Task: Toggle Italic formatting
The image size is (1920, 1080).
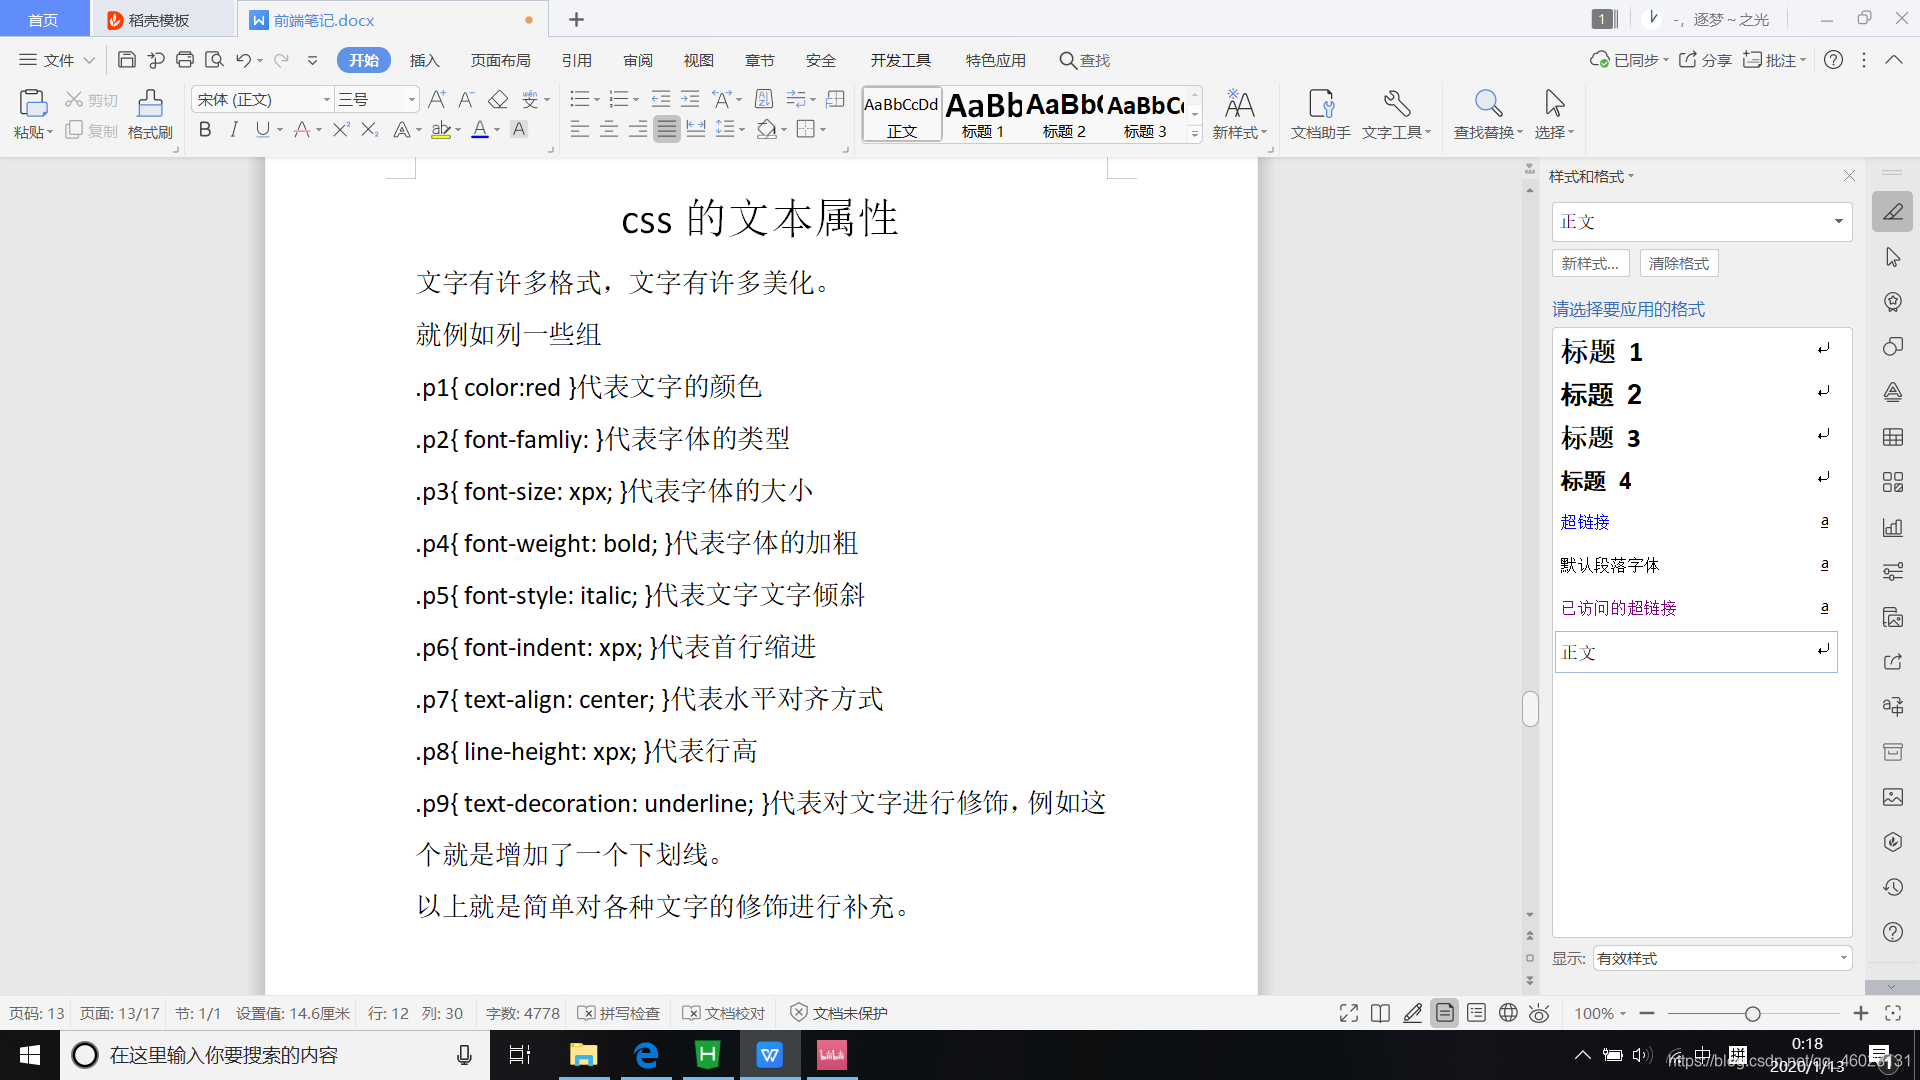Action: tap(234, 129)
